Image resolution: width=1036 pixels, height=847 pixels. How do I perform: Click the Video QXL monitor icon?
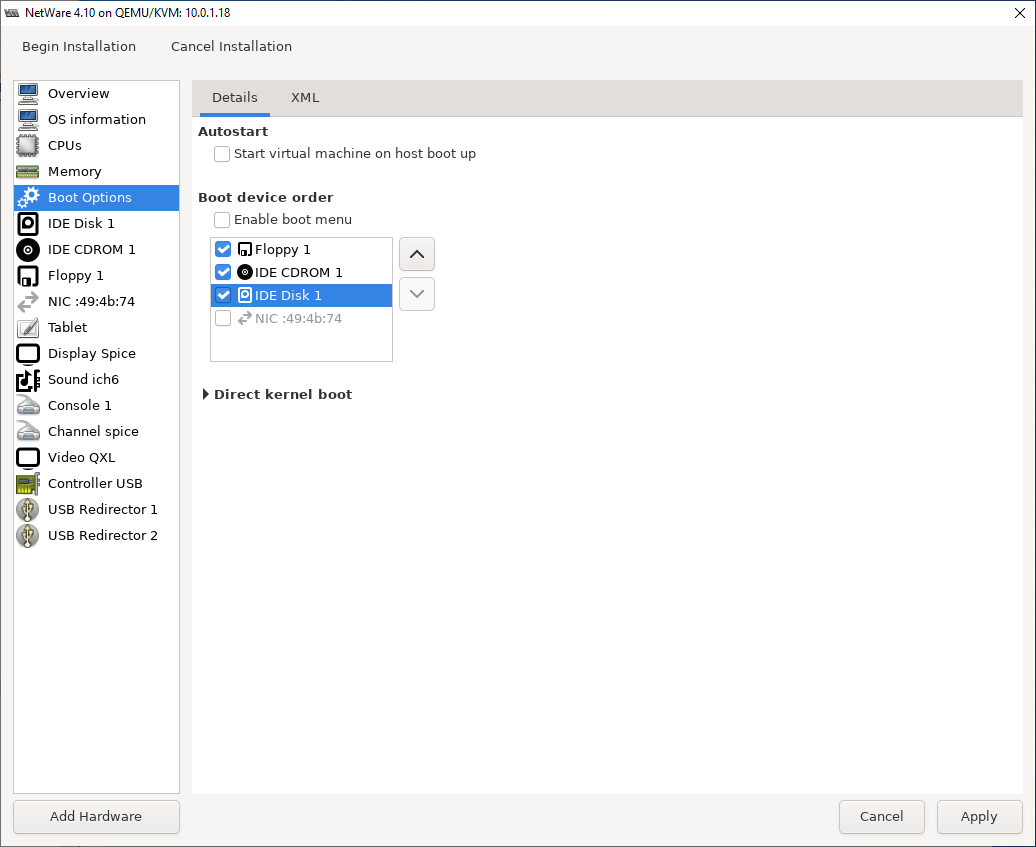(x=28, y=458)
